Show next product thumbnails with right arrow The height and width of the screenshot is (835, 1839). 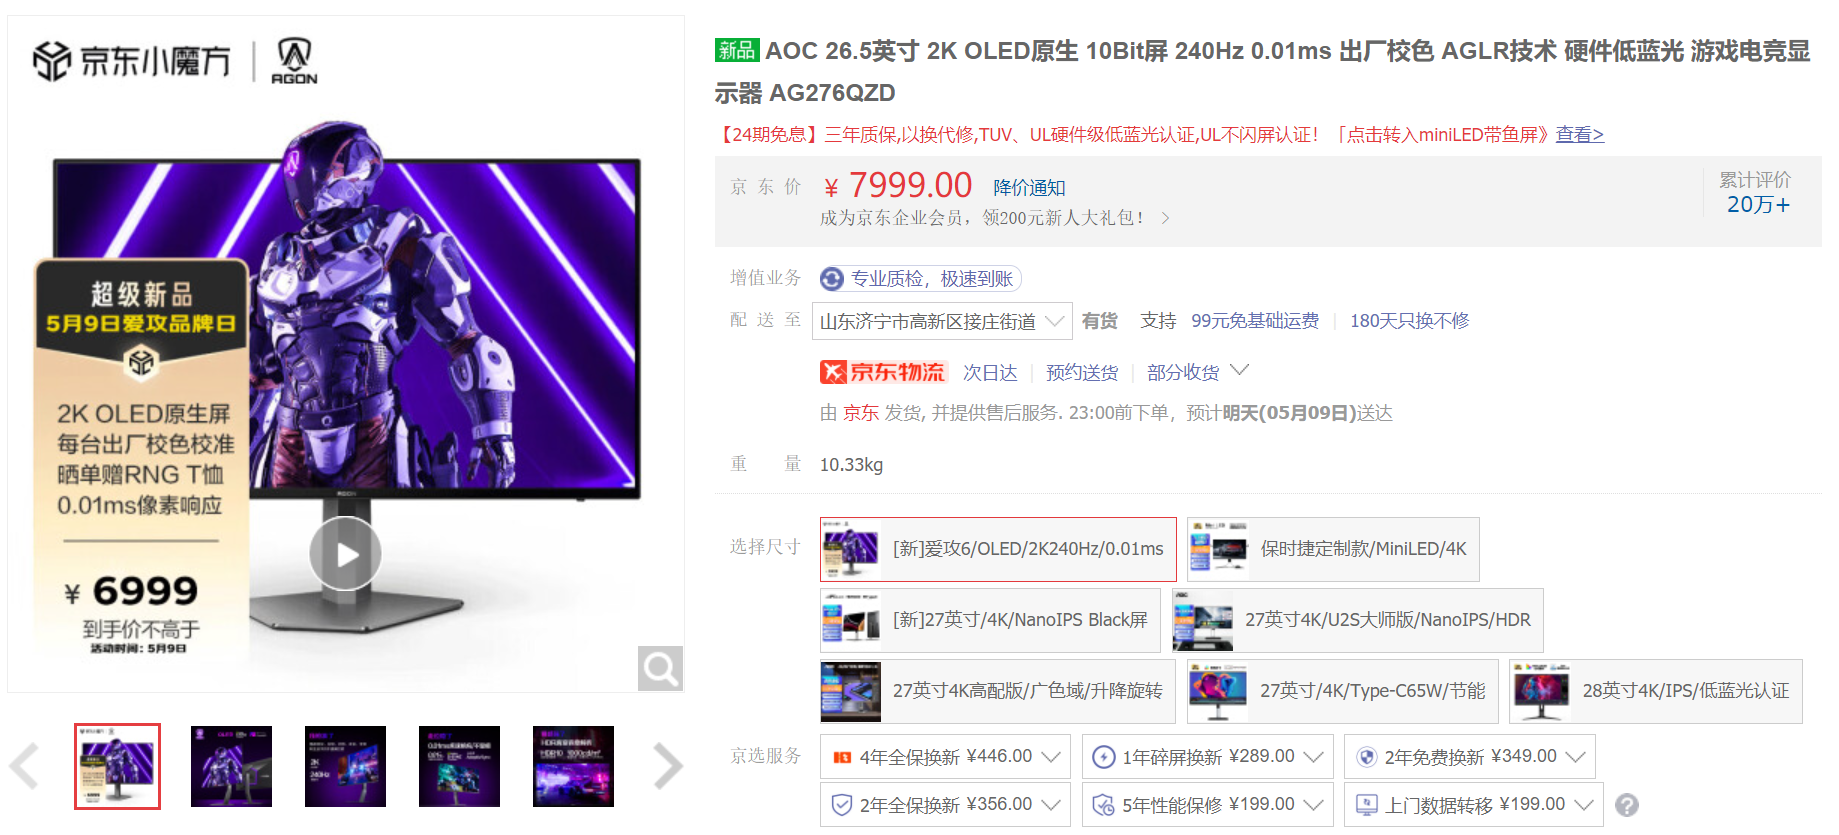coord(667,767)
